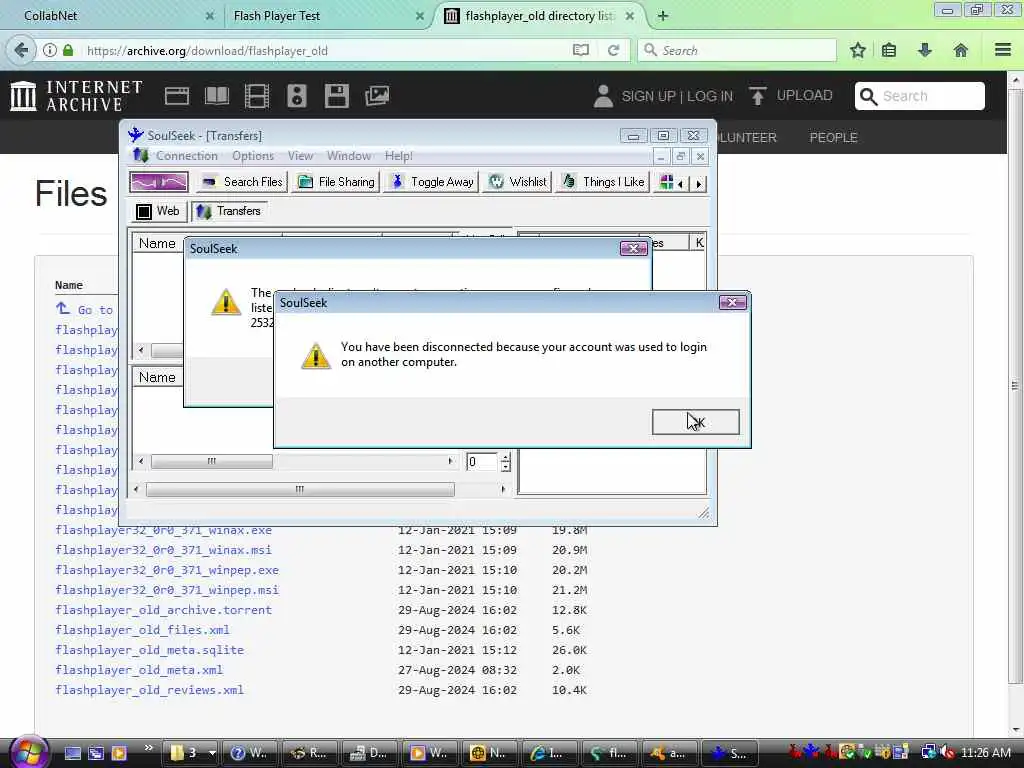
Task: Open the Texts book icon on Internet Archive
Action: pyautogui.click(x=217, y=96)
